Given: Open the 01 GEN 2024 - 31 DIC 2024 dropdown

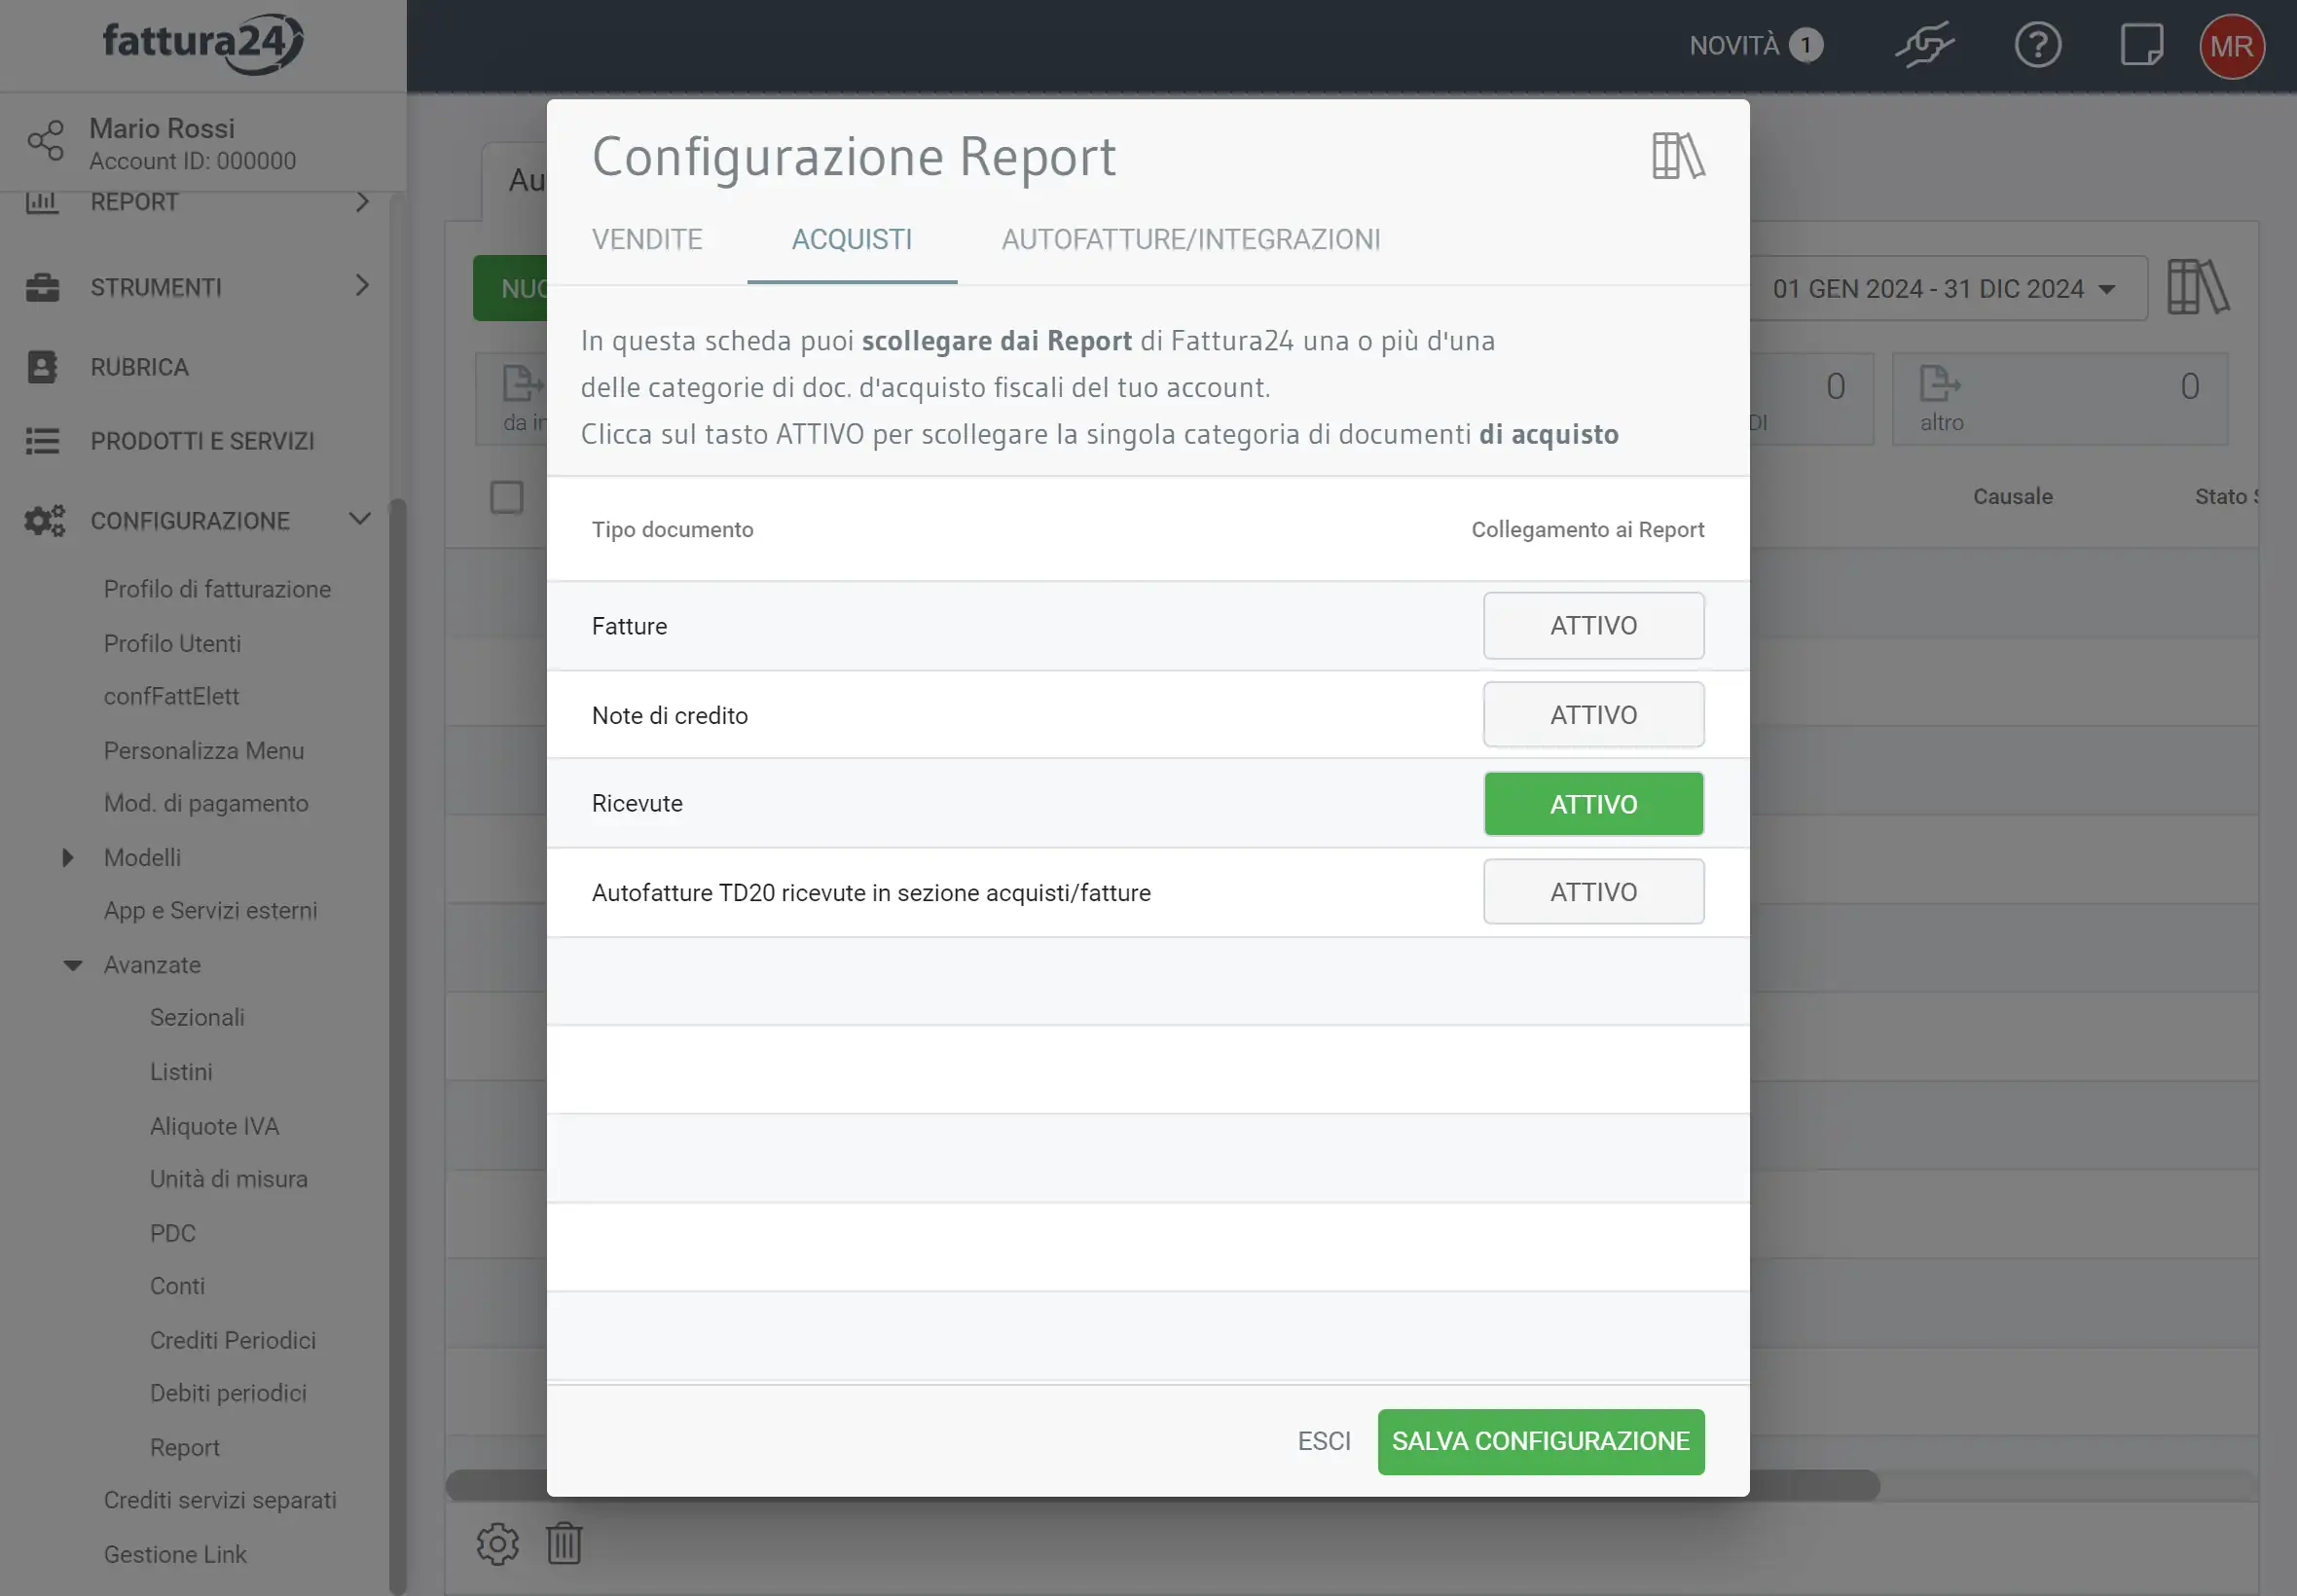Looking at the screenshot, I should [1947, 289].
